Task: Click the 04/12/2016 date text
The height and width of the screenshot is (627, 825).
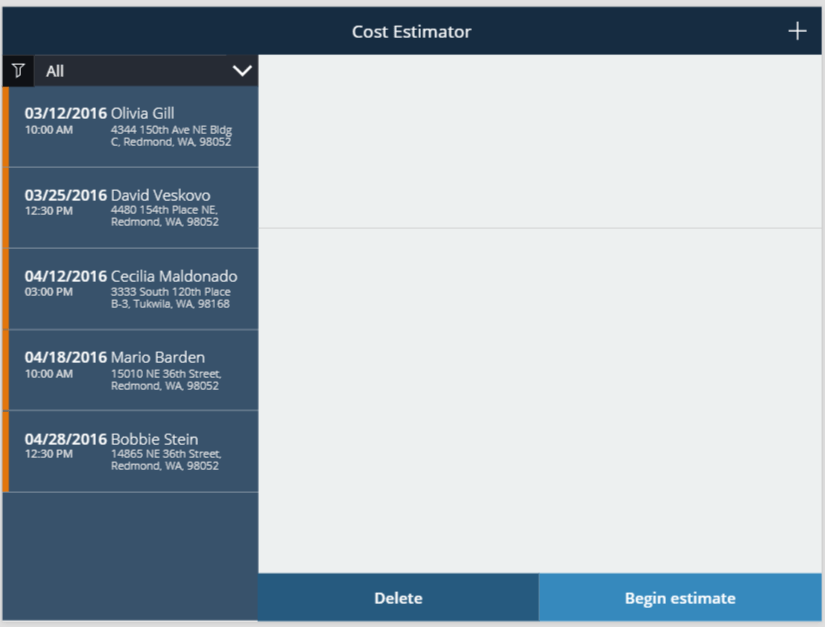Action: tap(66, 276)
